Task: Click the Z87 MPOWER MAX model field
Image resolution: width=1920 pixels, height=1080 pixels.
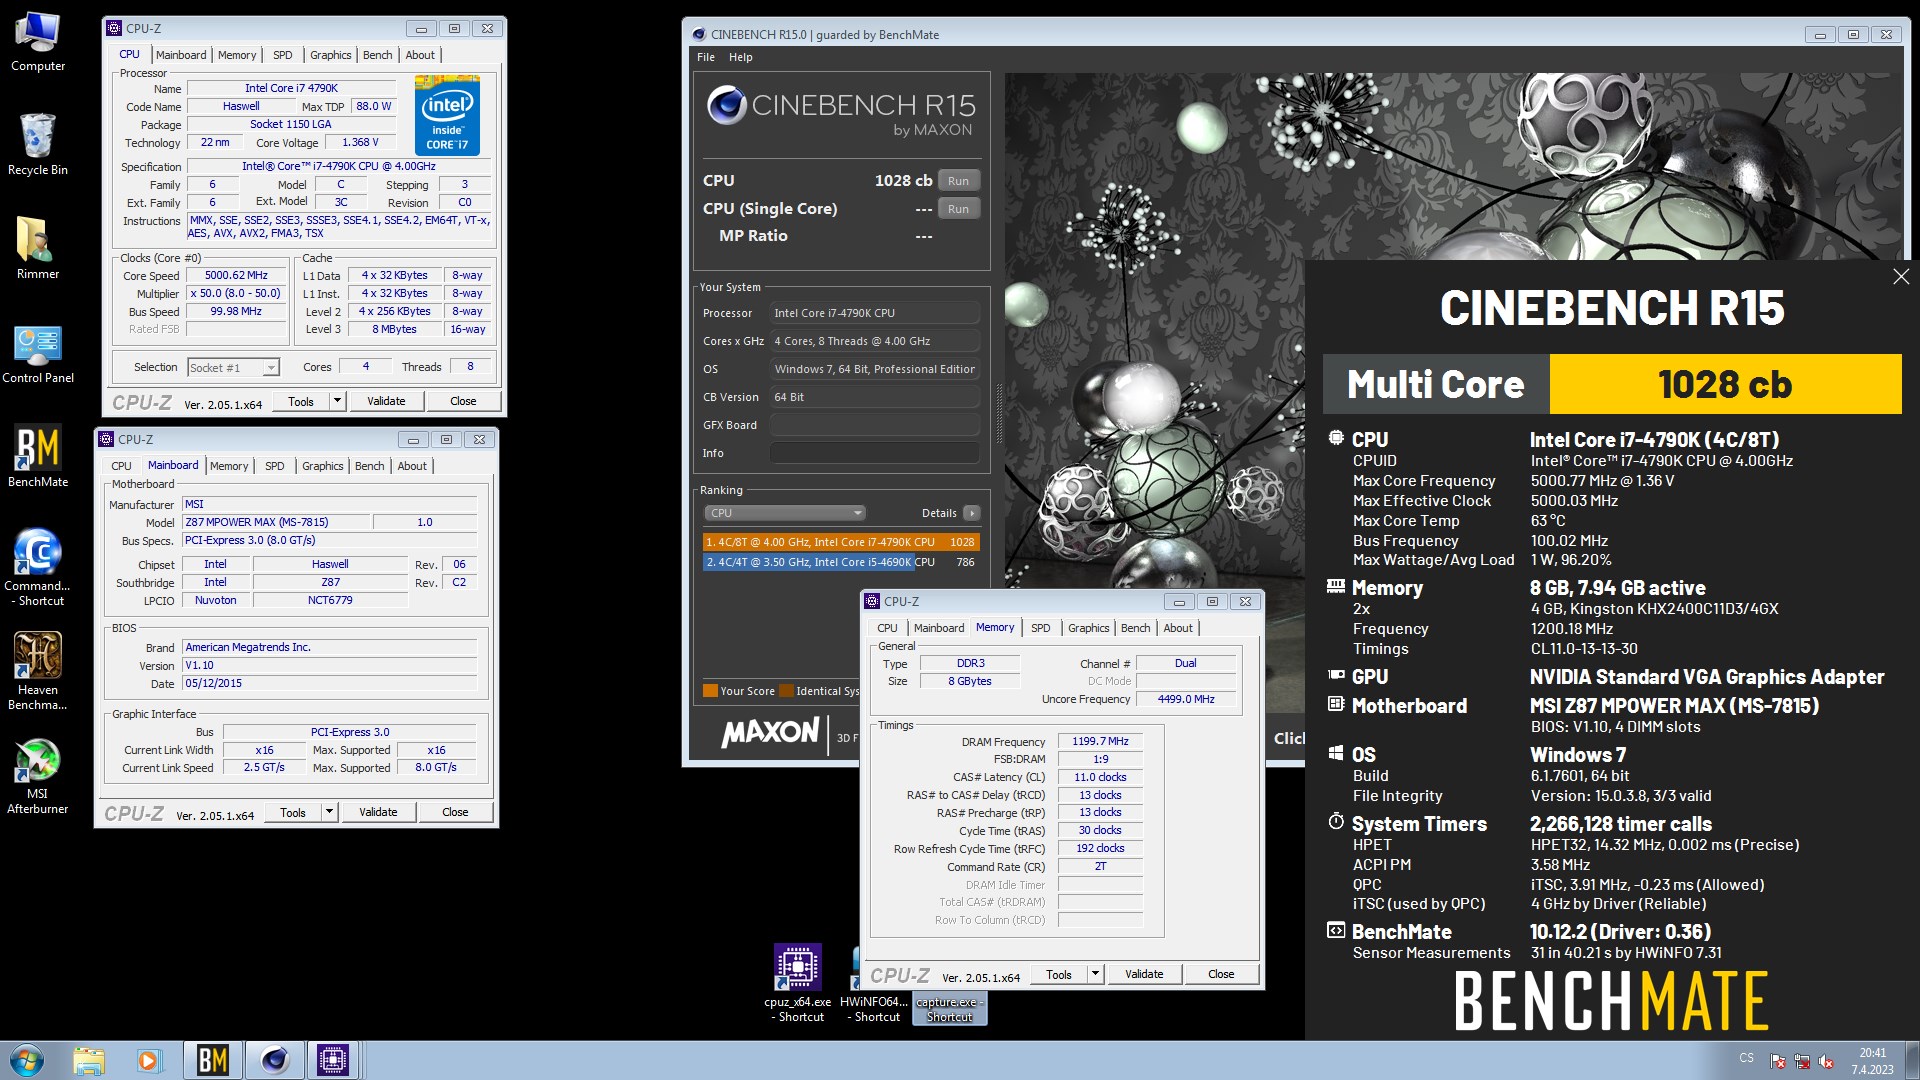Action: pos(276,522)
